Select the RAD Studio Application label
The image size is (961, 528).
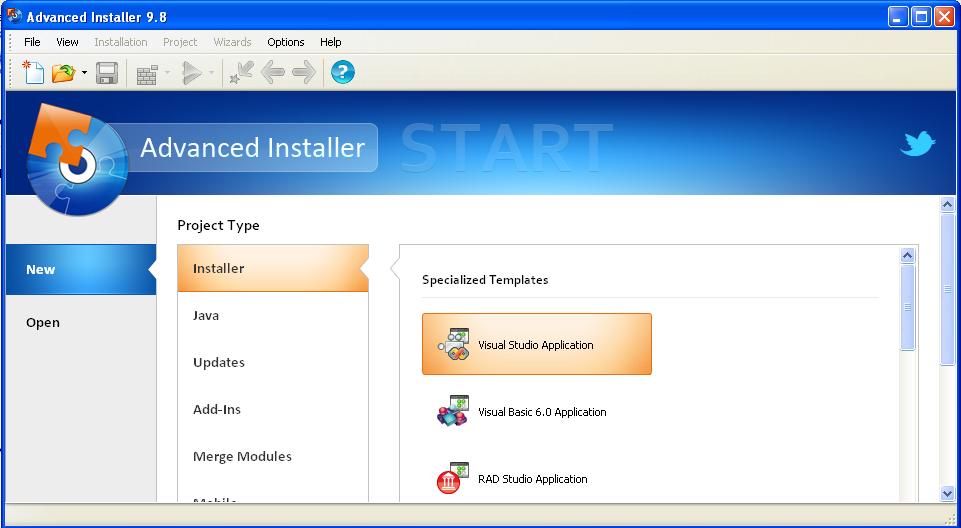click(x=533, y=479)
